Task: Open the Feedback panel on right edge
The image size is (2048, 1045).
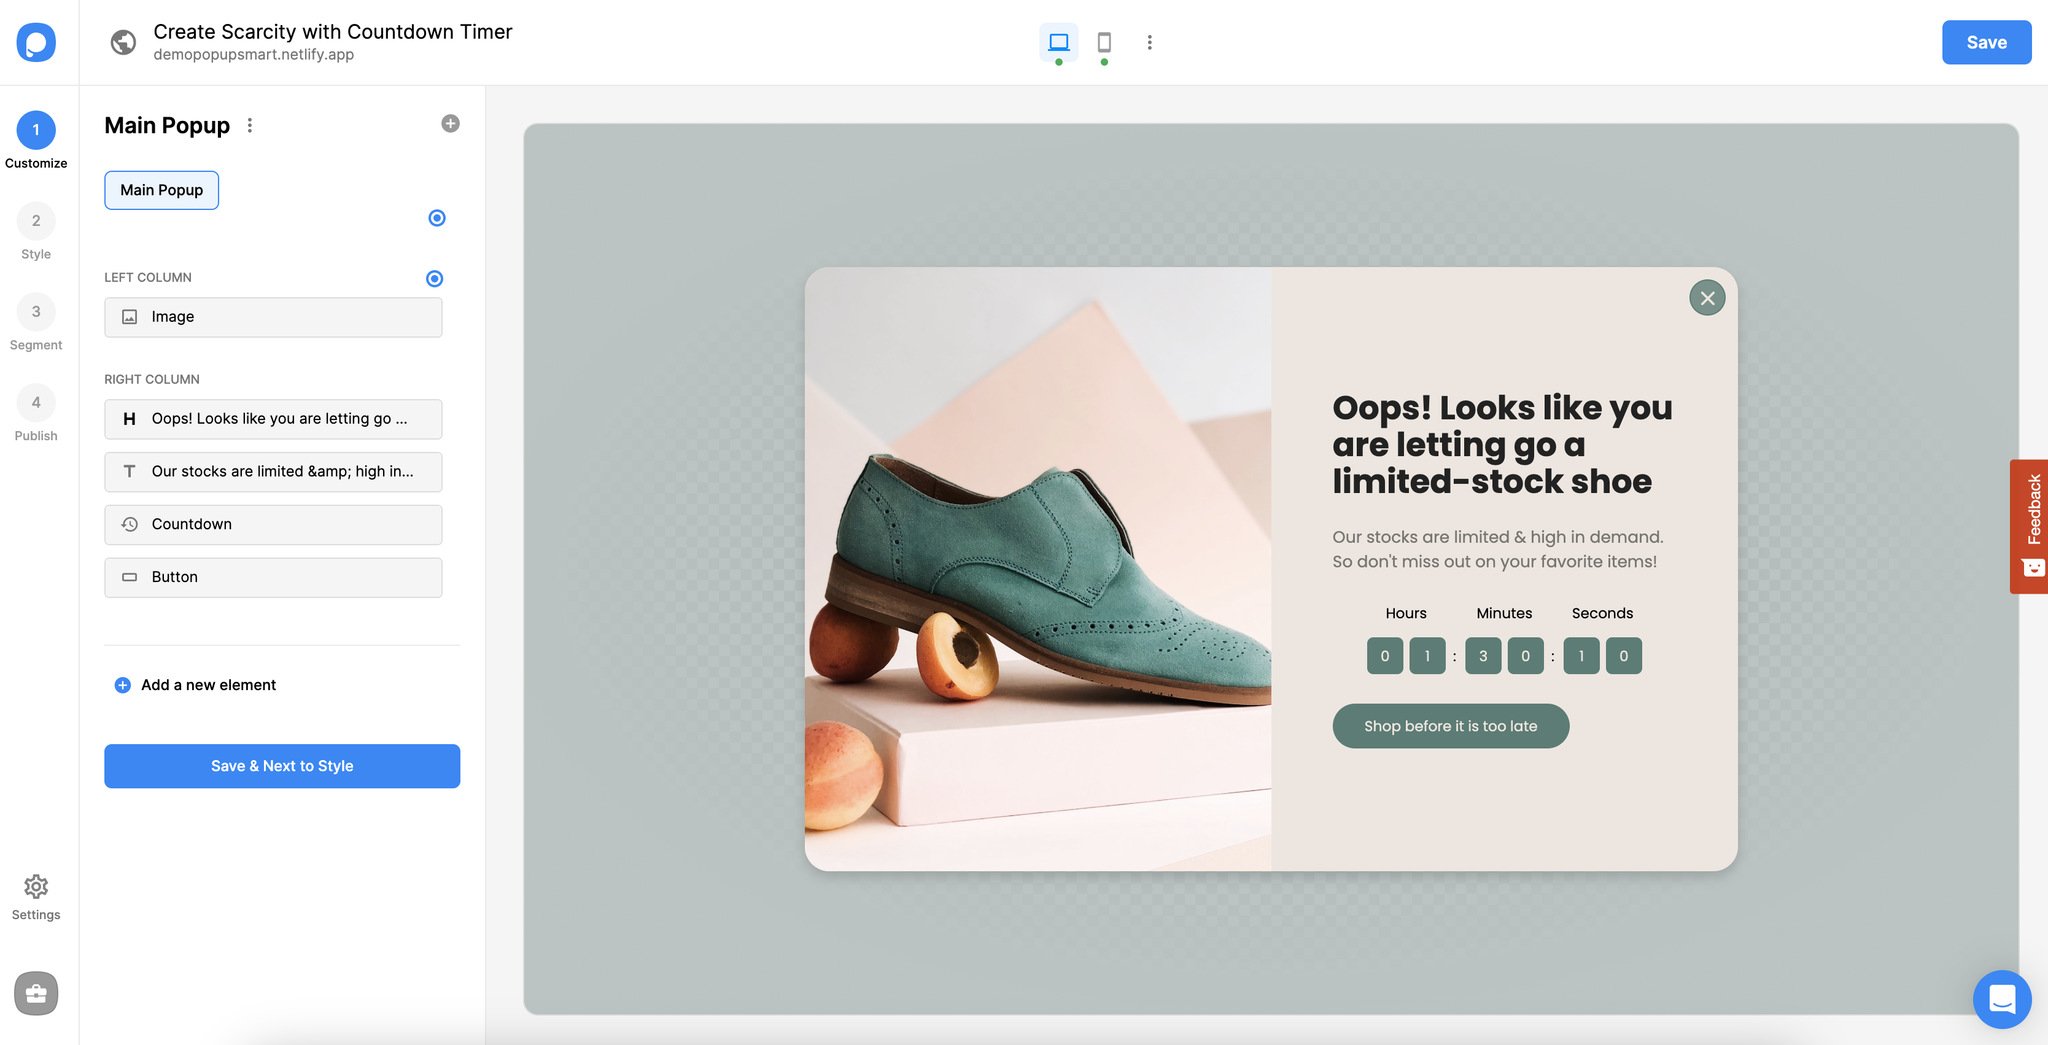Action: [x=2032, y=527]
